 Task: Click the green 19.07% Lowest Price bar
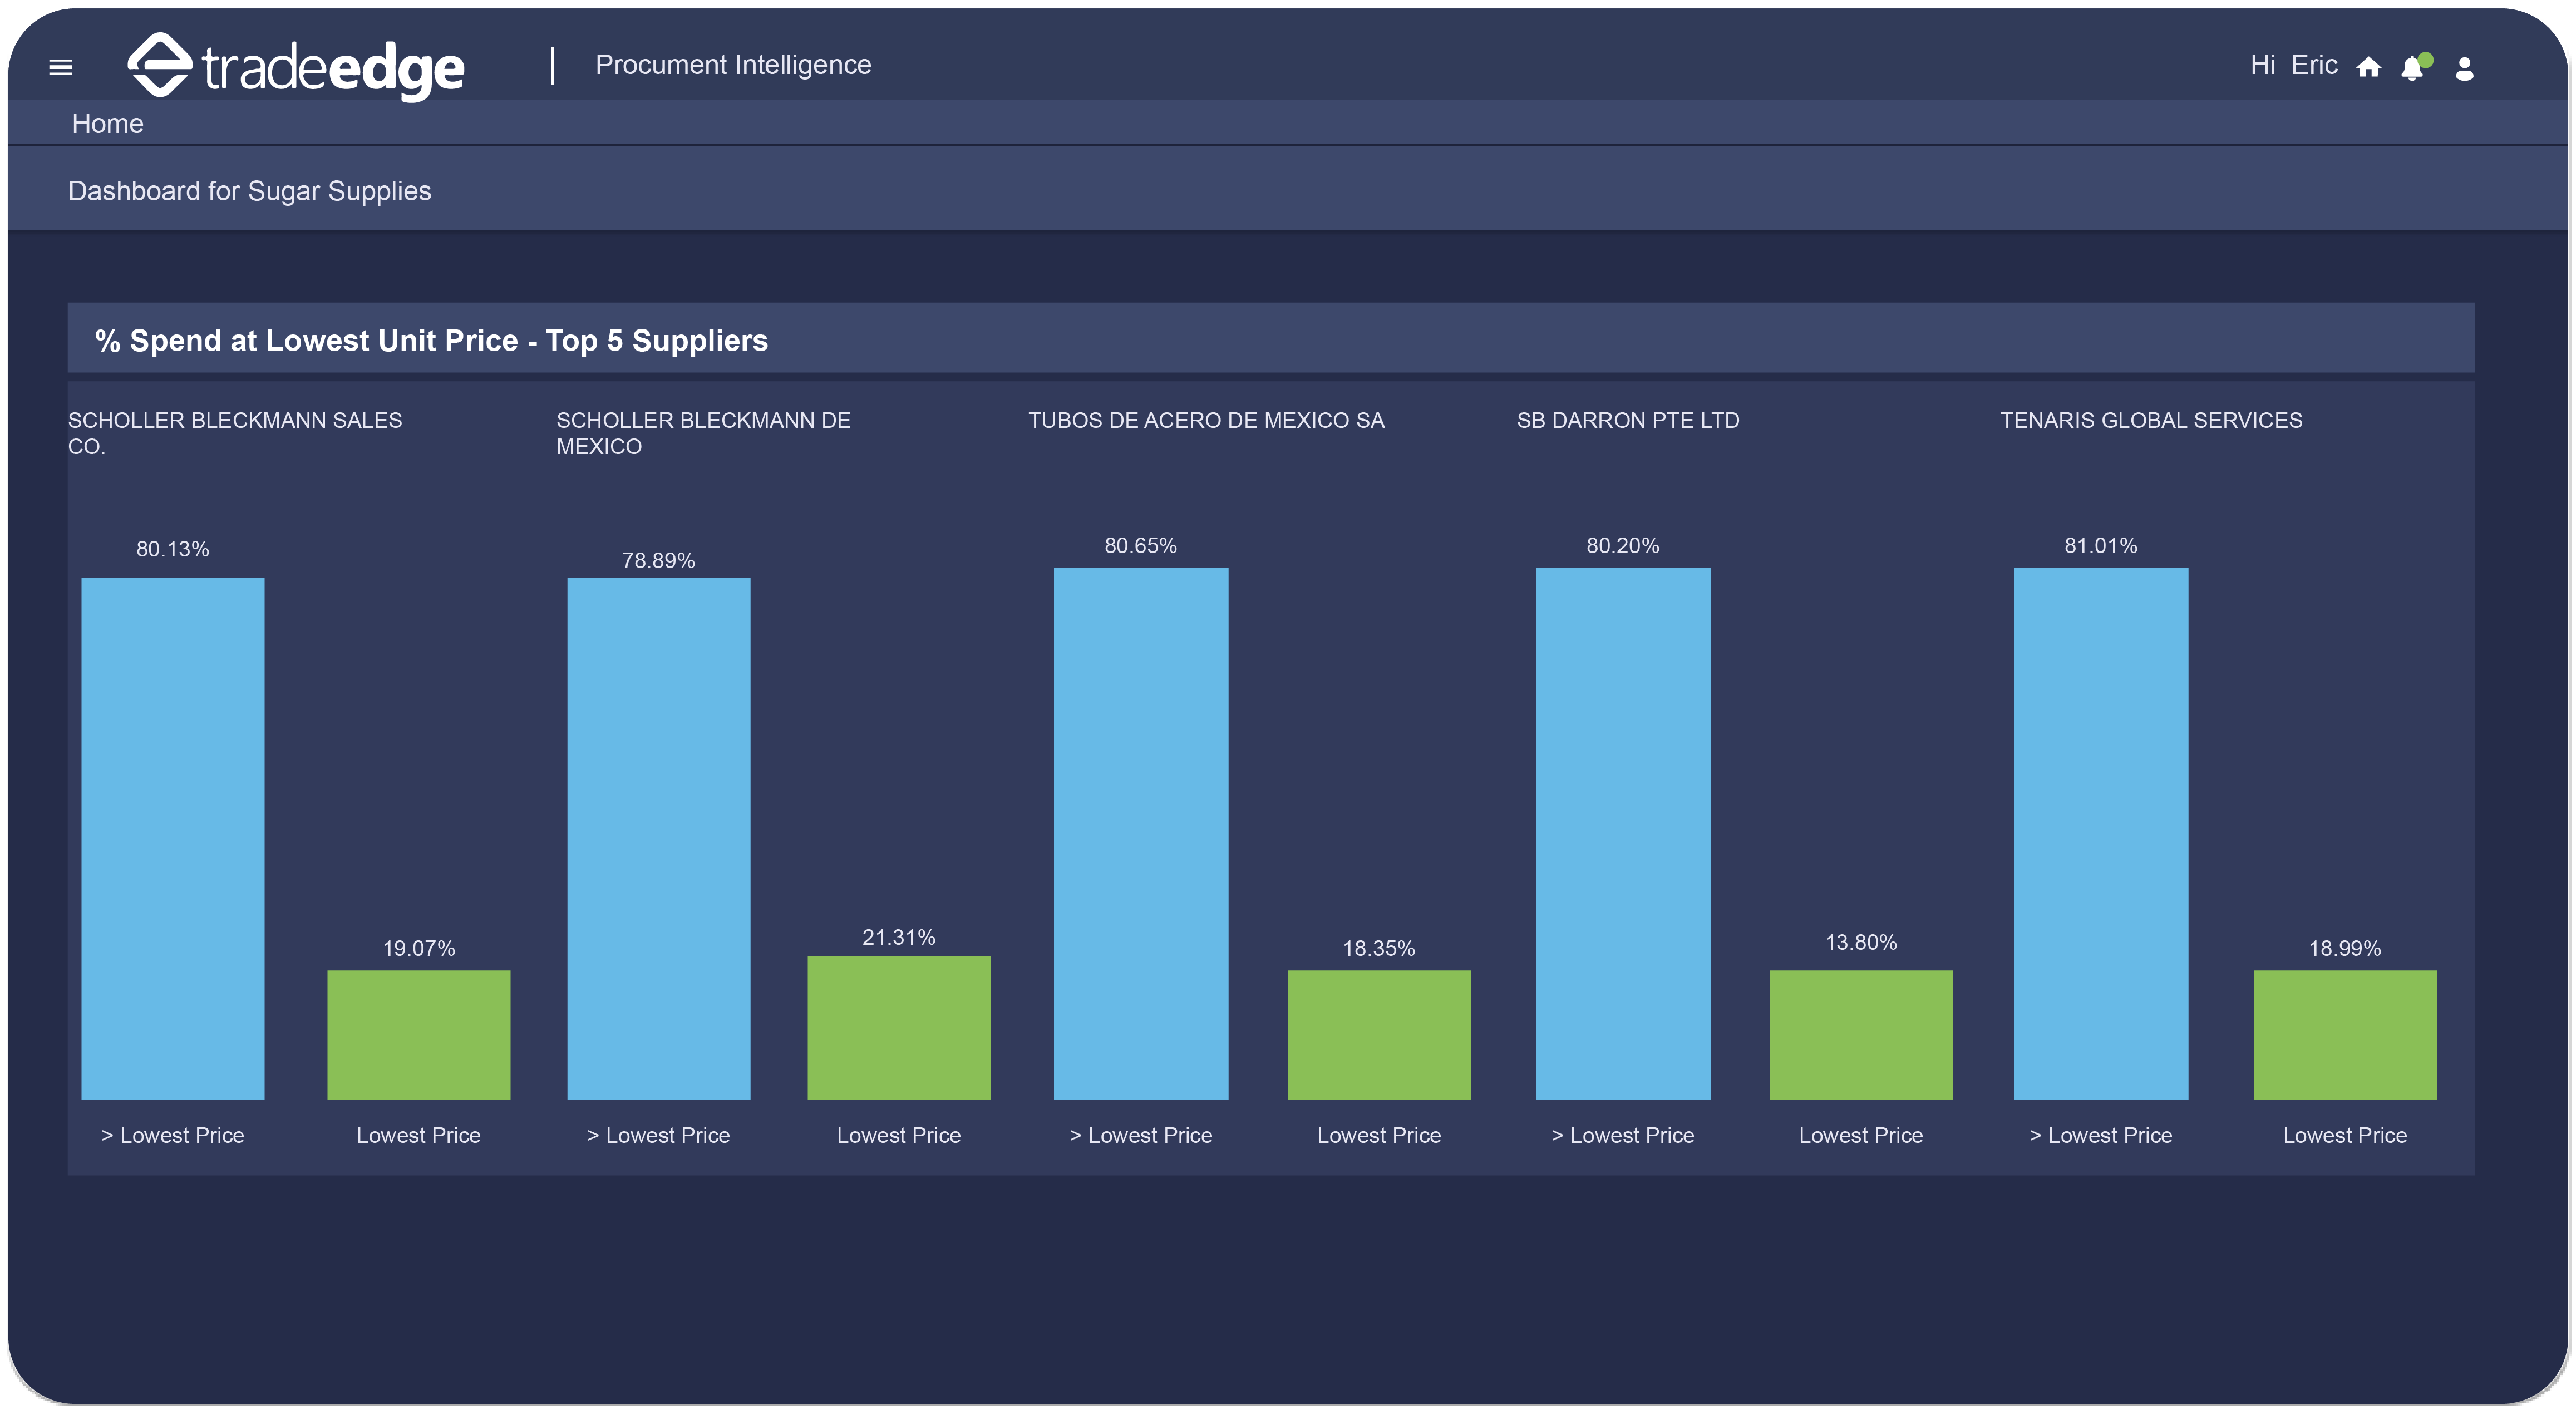pos(418,1034)
